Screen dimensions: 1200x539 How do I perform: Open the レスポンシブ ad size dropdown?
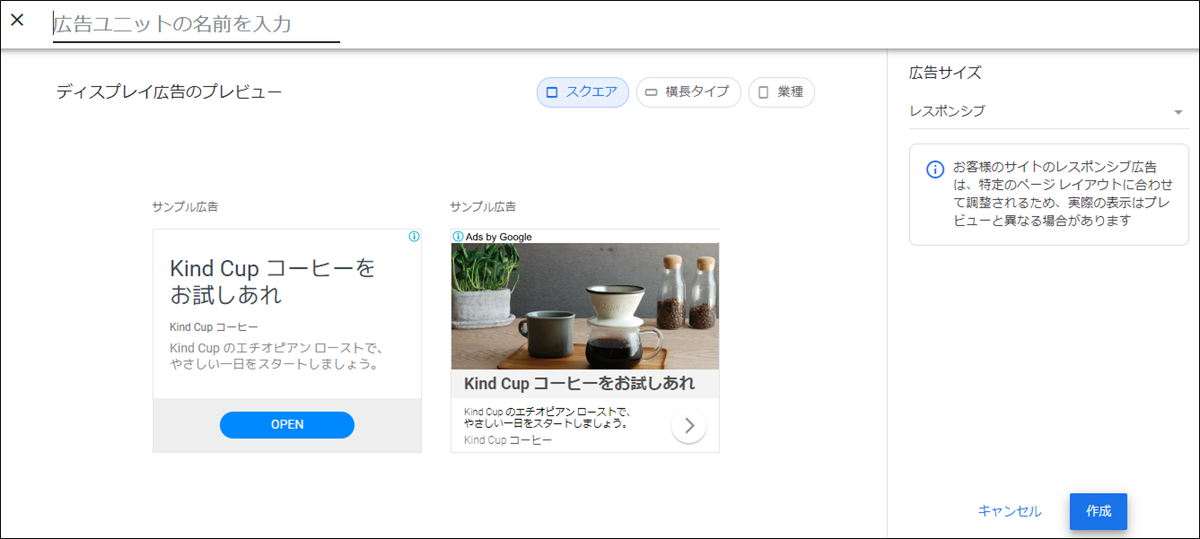pyautogui.click(x=1047, y=111)
